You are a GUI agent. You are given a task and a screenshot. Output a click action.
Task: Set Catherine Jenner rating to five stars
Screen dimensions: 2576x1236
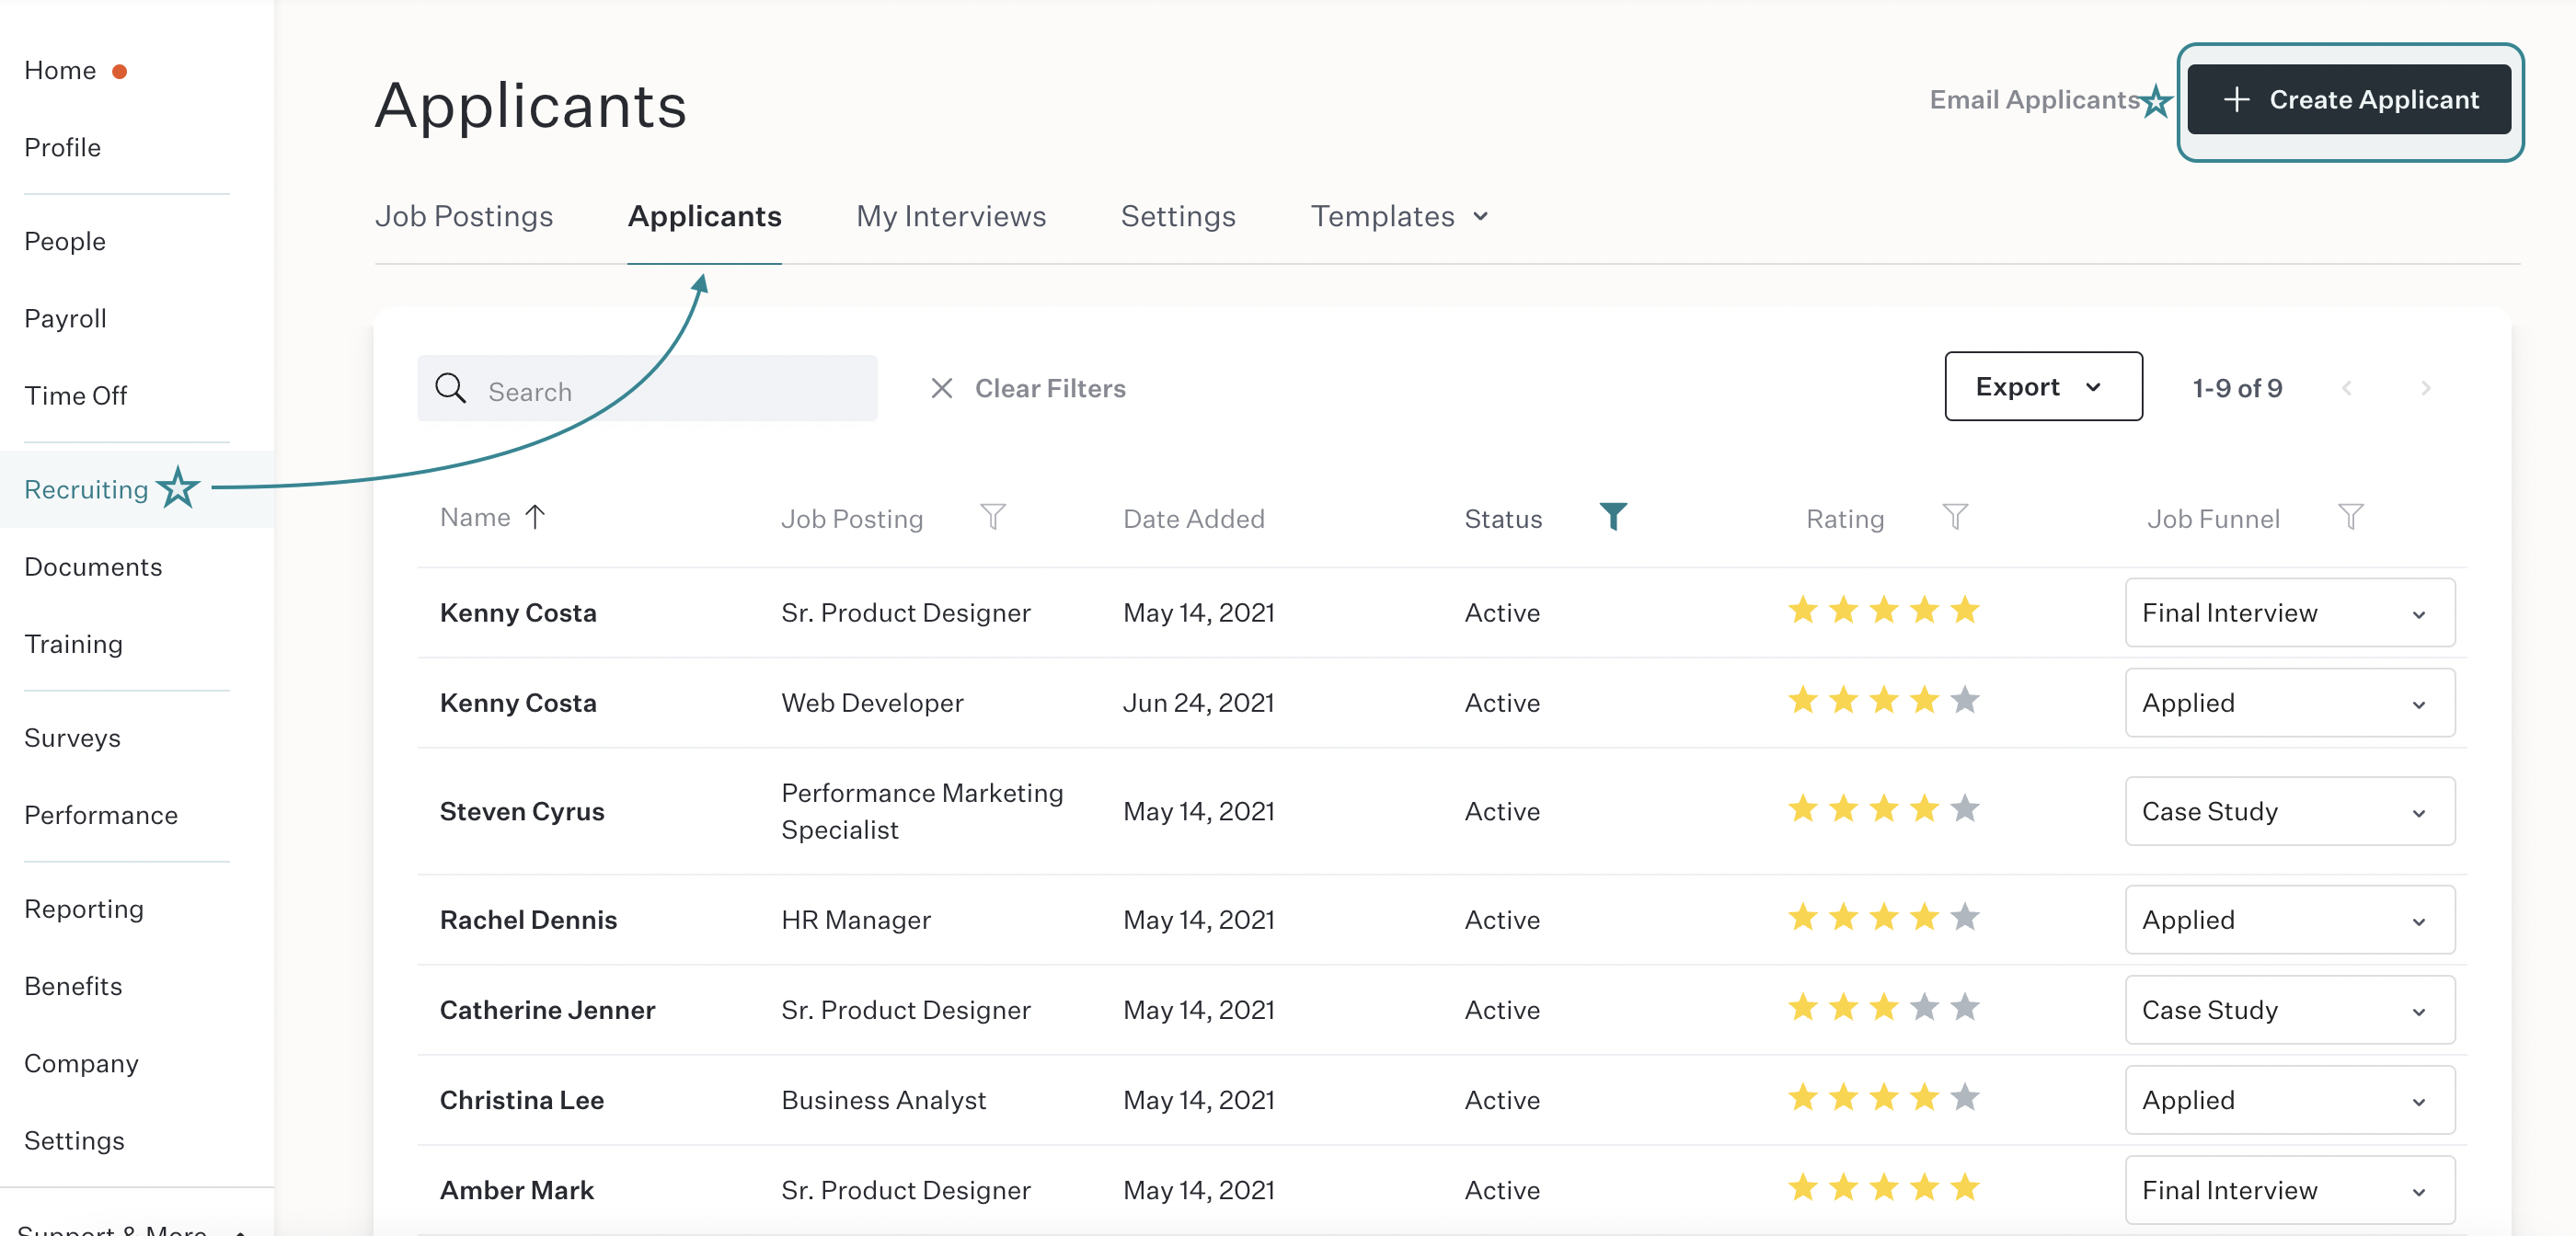tap(1965, 1007)
